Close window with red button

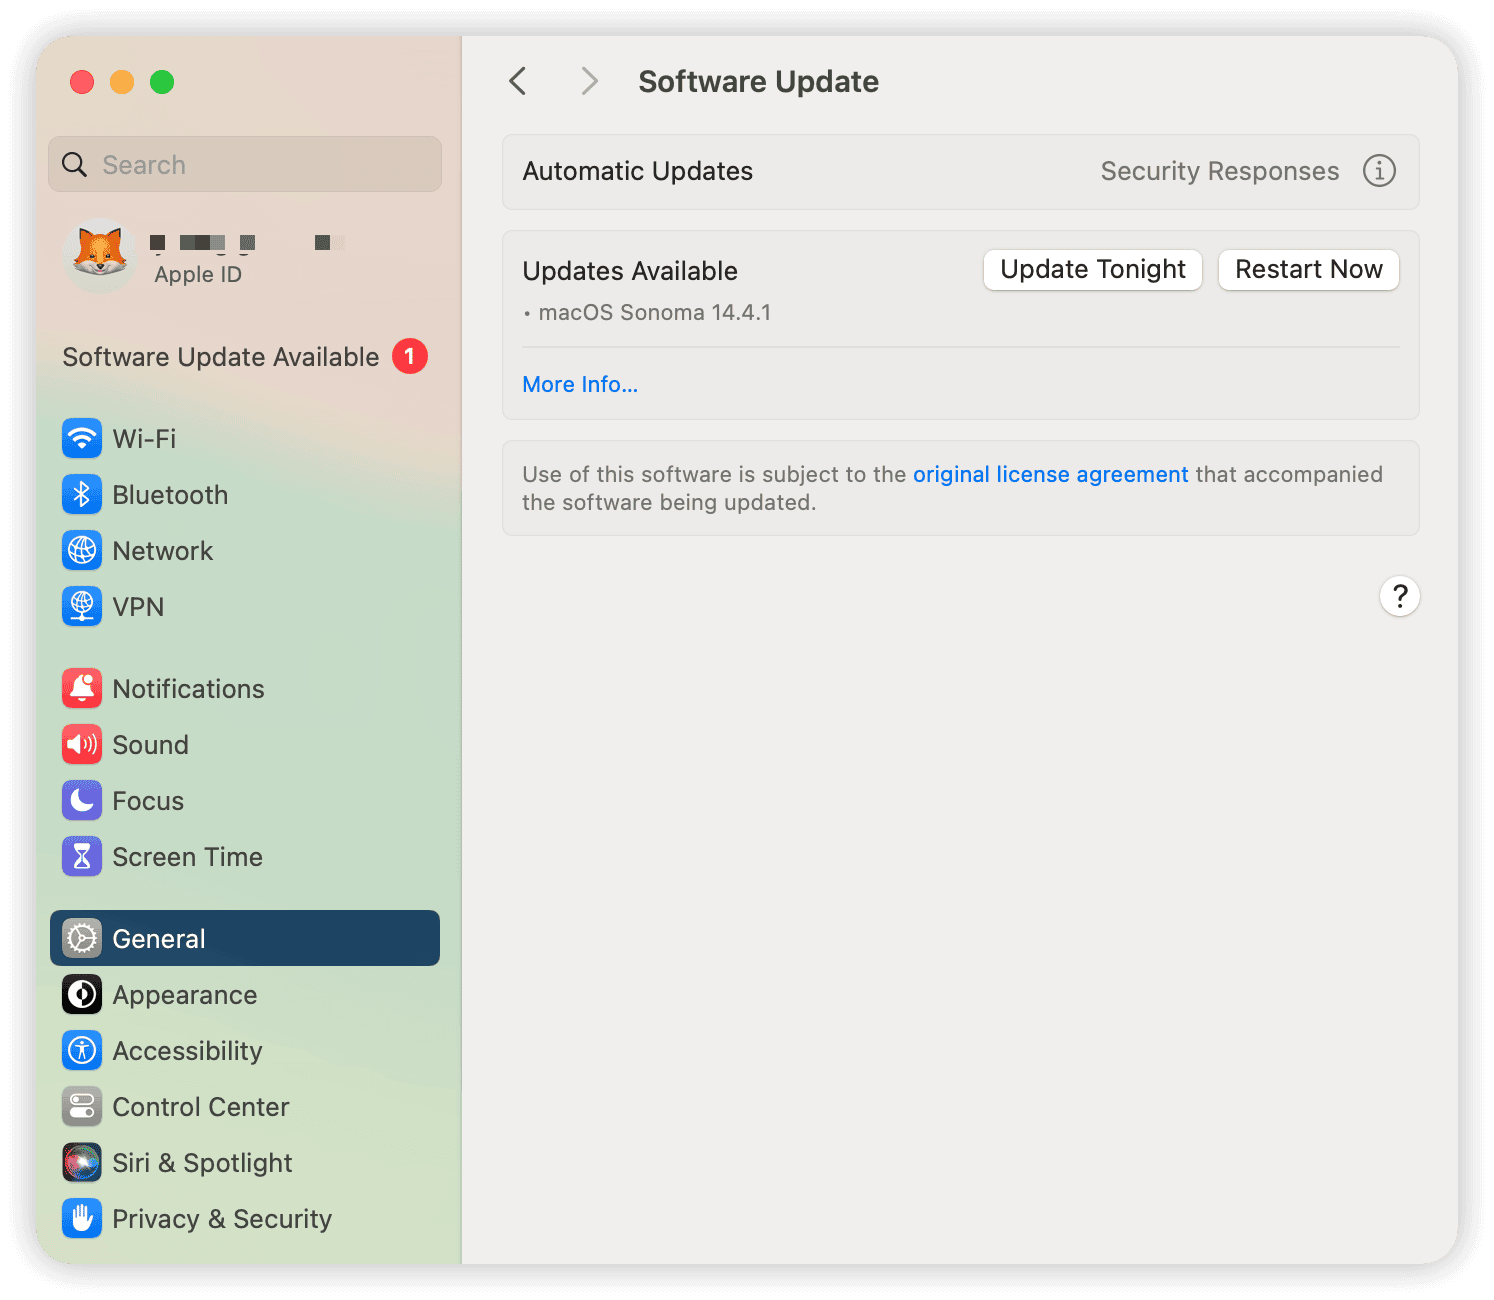(x=82, y=82)
